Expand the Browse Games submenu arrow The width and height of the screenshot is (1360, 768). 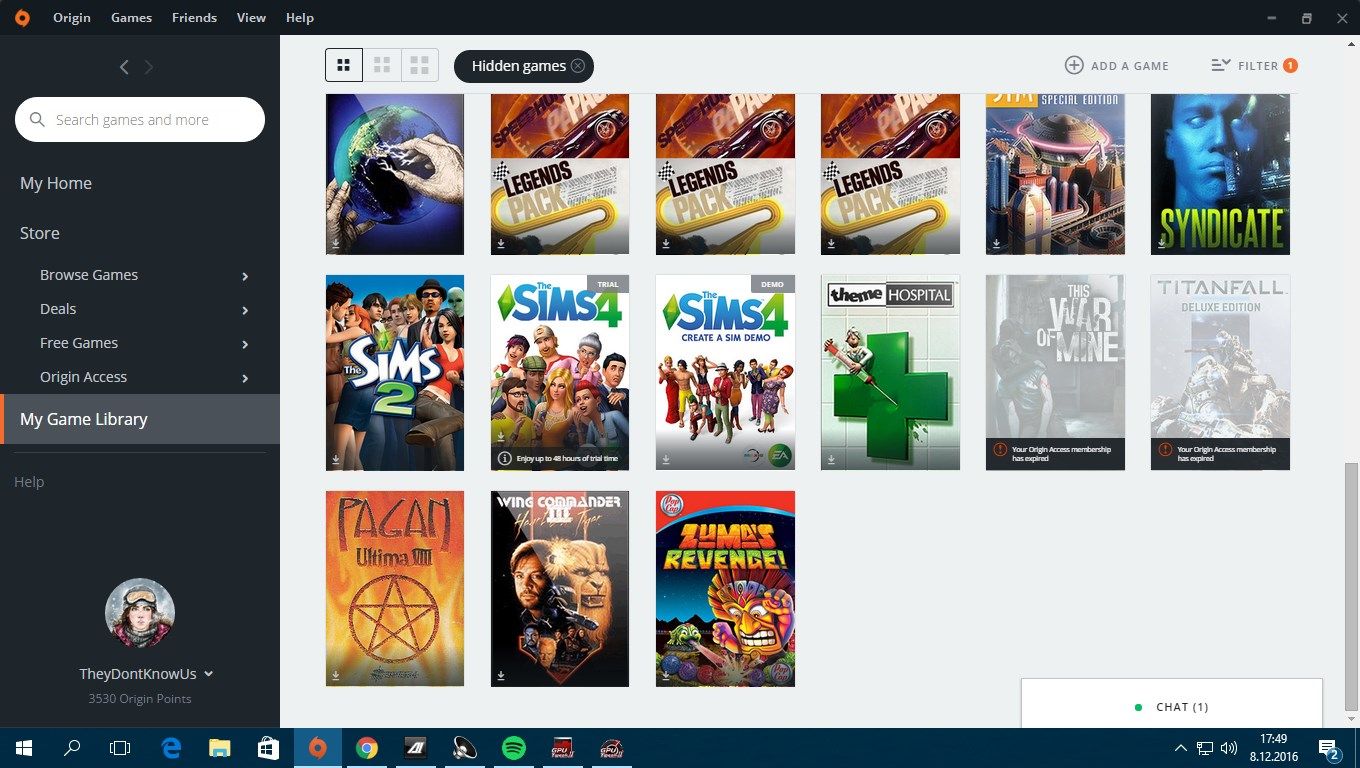click(245, 276)
